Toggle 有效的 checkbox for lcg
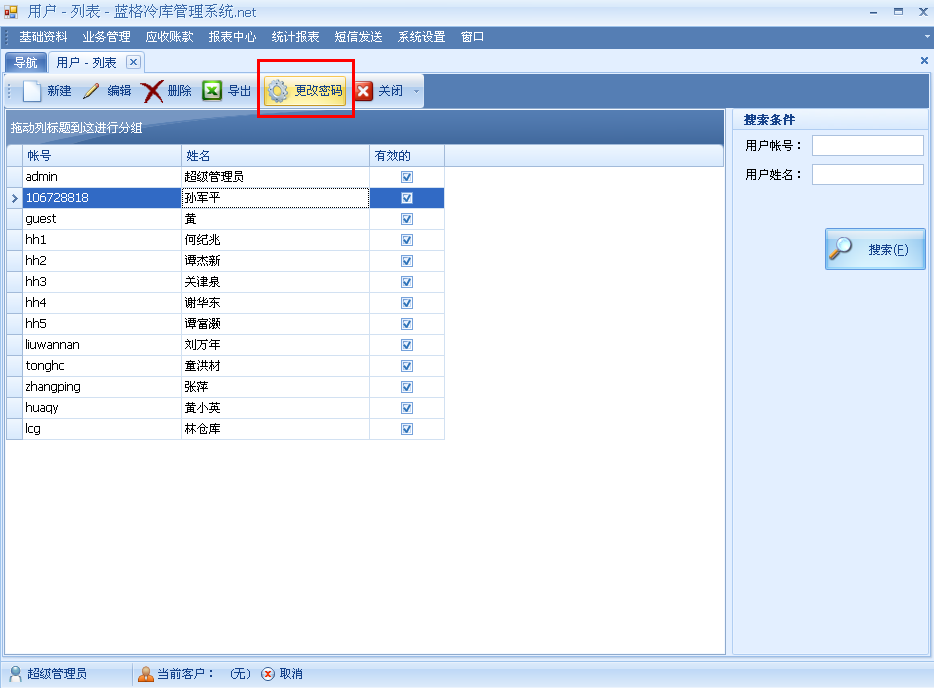This screenshot has width=934, height=688. tap(407, 429)
